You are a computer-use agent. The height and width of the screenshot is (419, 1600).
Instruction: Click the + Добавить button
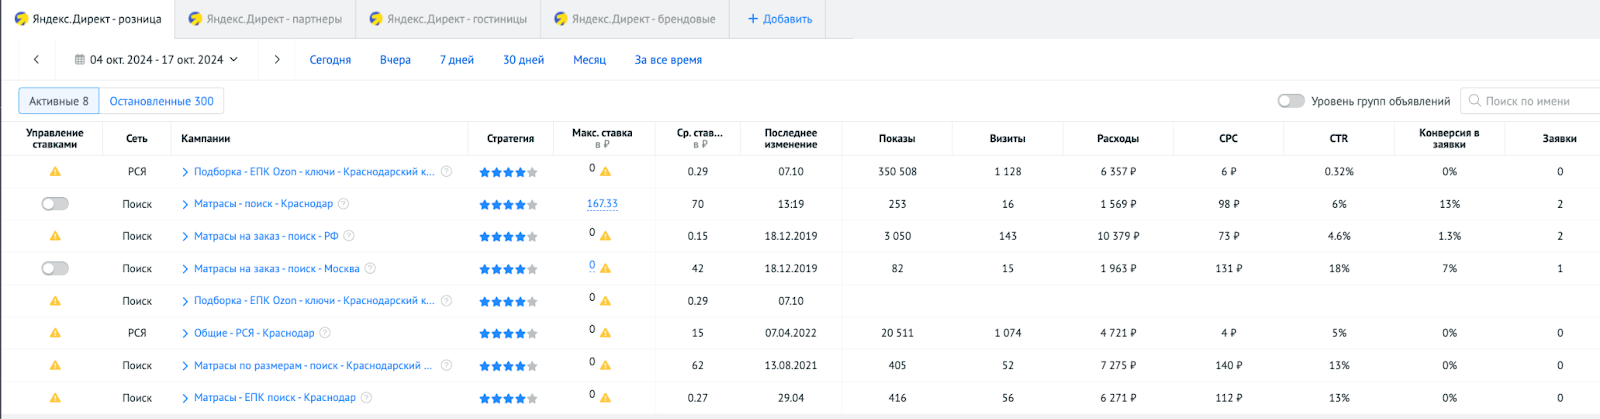[780, 19]
